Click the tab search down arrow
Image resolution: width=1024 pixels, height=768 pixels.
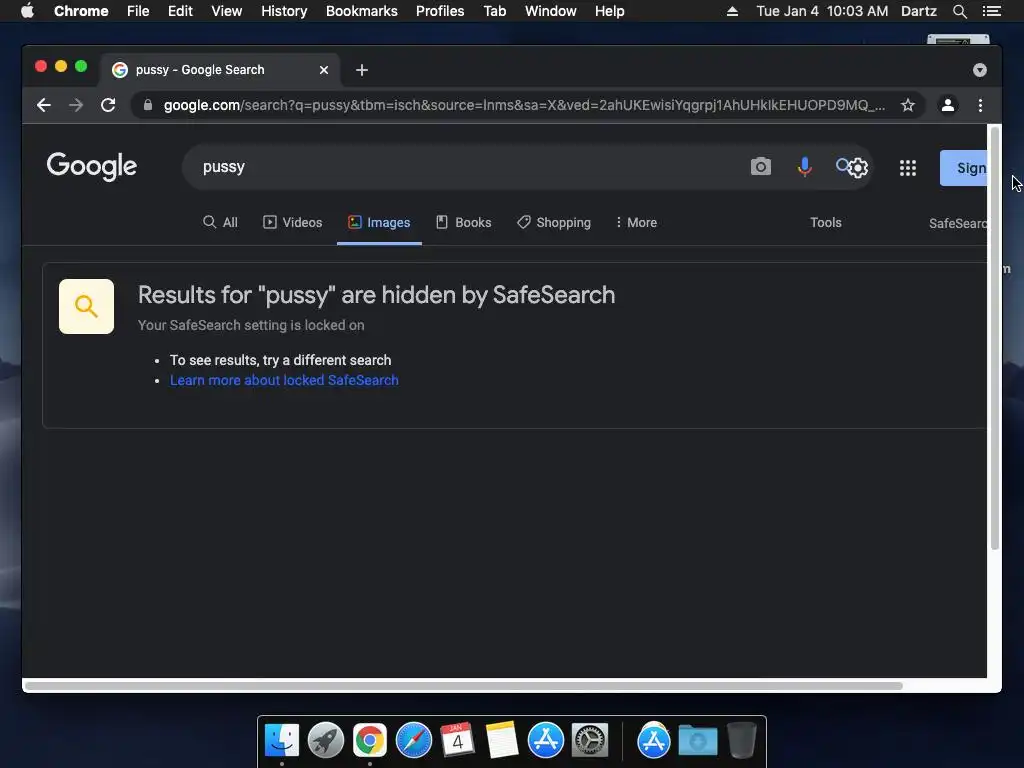click(x=980, y=70)
